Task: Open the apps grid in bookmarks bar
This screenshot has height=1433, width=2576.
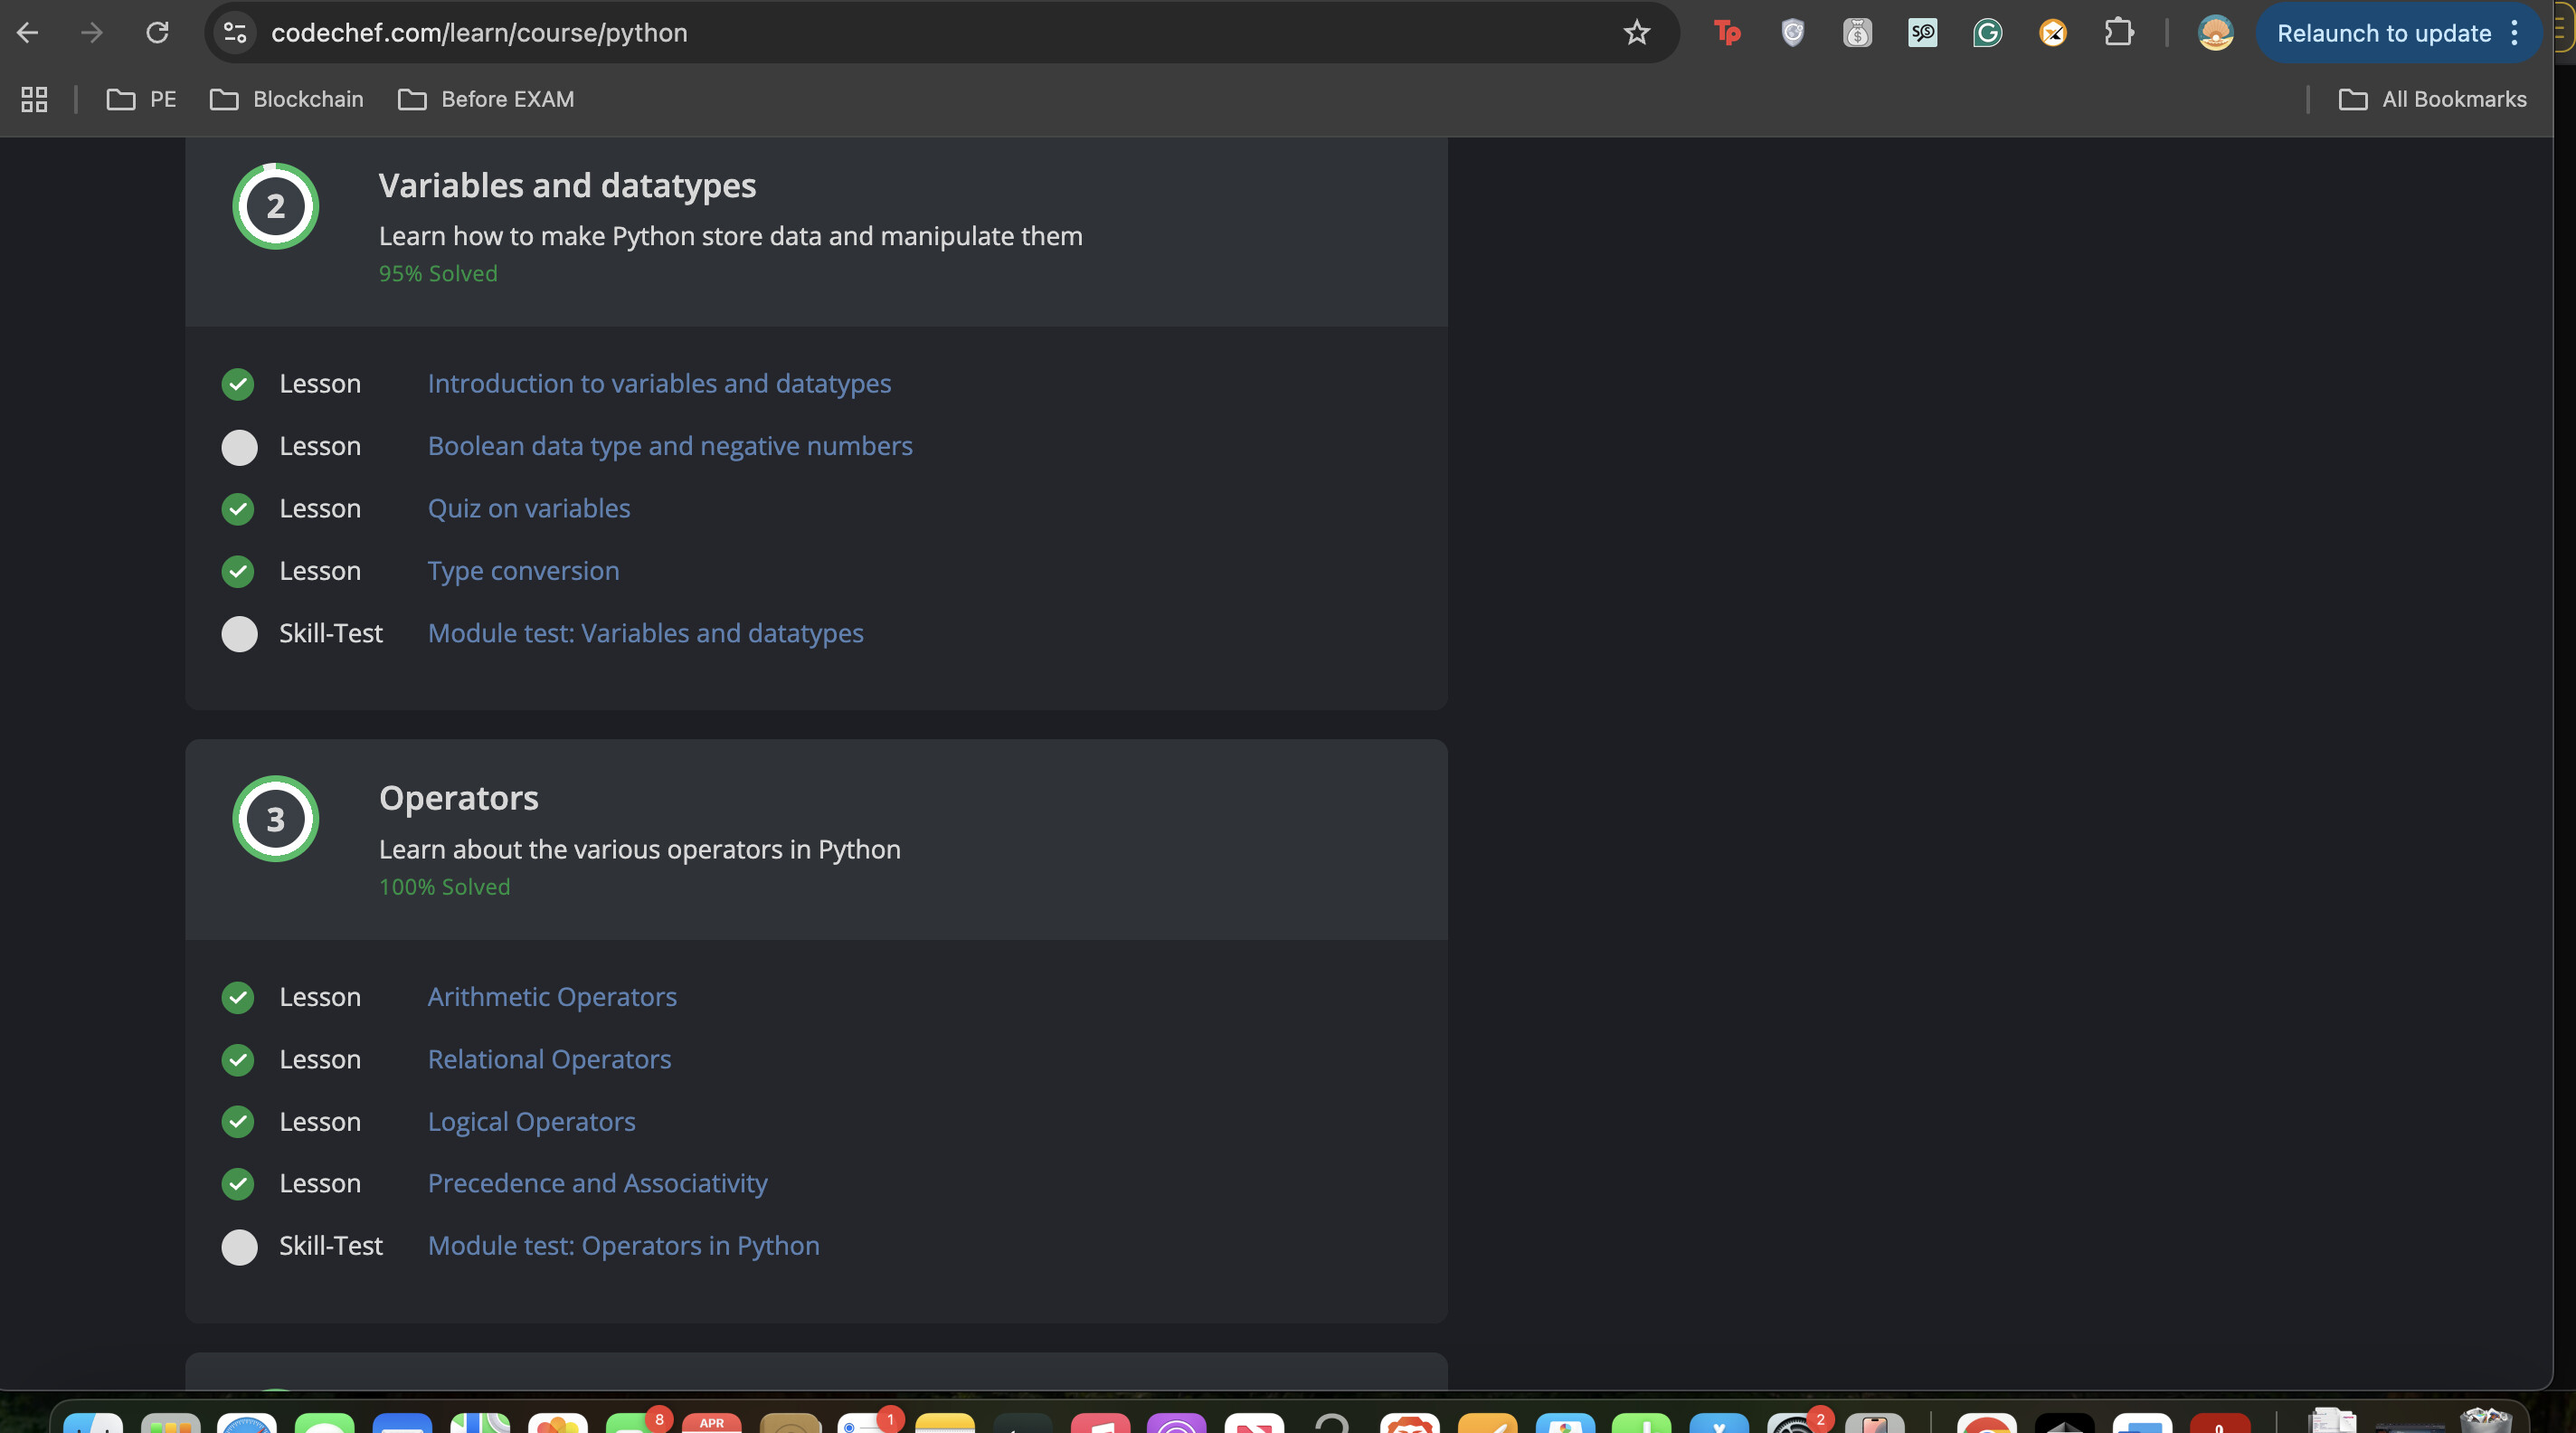Action: (x=34, y=99)
